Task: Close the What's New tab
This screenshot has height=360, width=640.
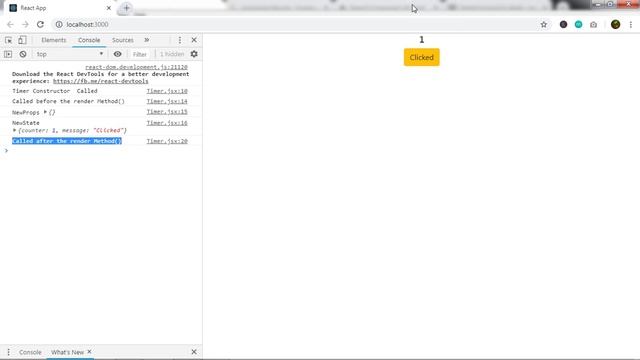Action: [x=89, y=351]
